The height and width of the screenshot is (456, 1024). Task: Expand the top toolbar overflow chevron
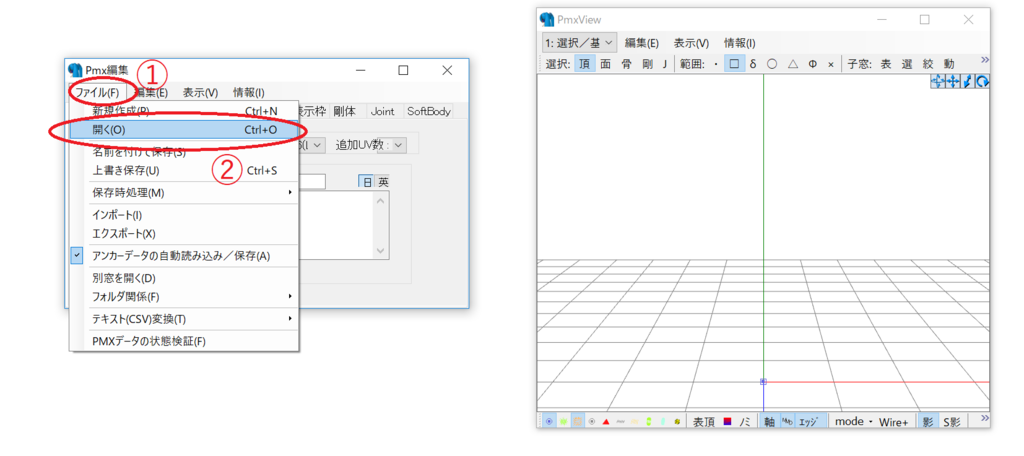pyautogui.click(x=985, y=61)
